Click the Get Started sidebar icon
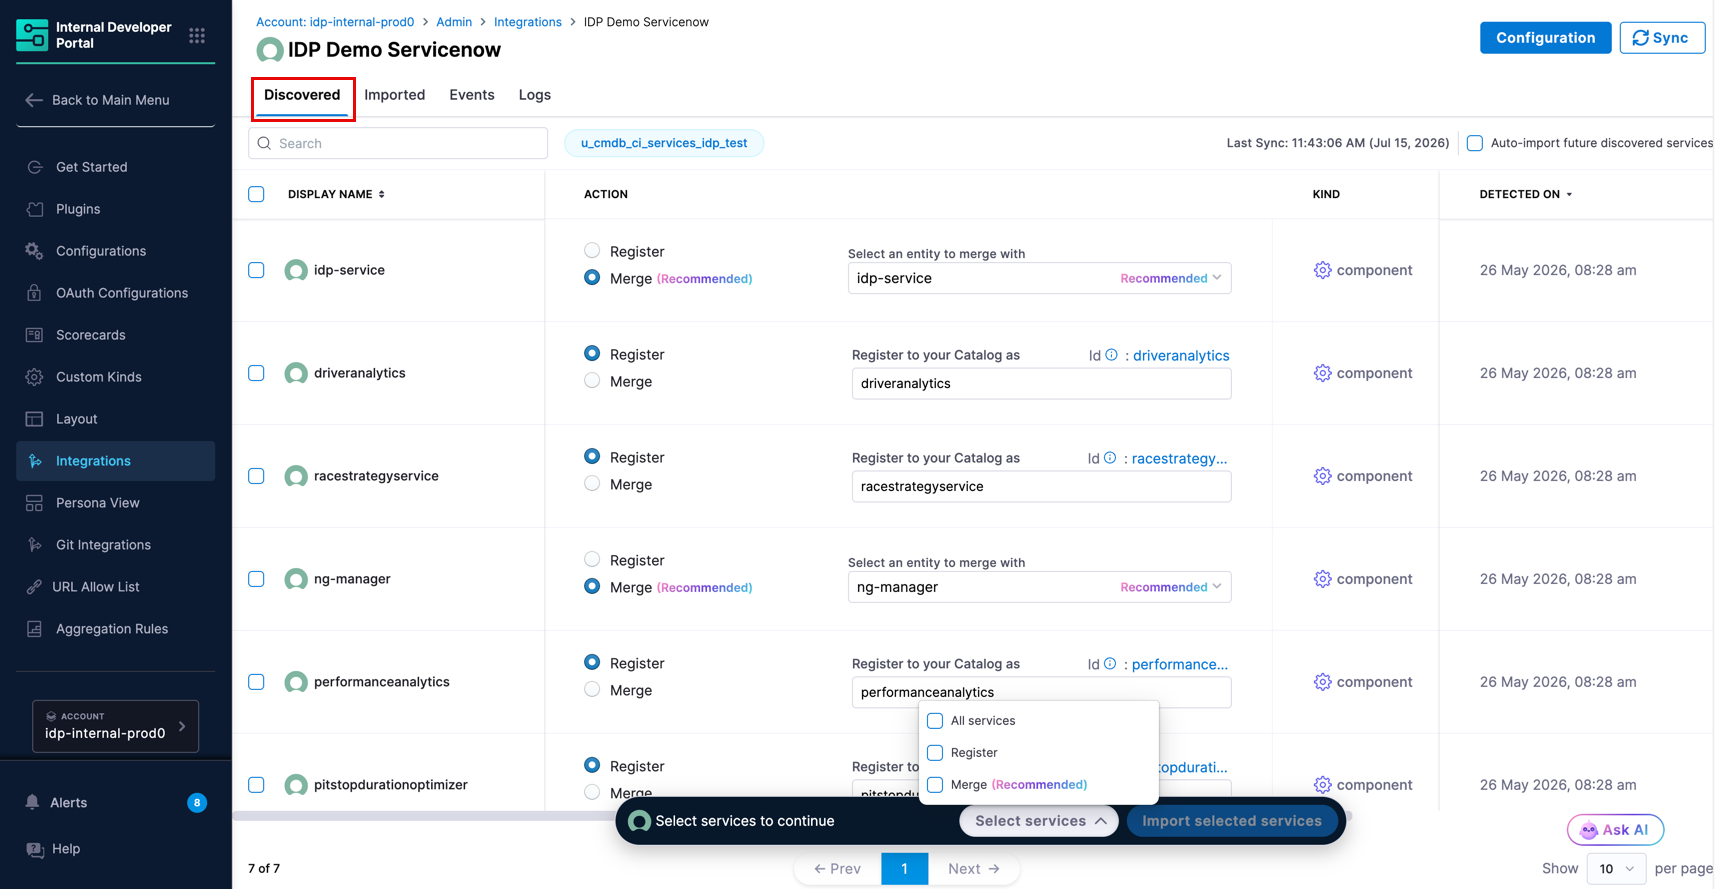This screenshot has height=889, width=1715. point(35,167)
